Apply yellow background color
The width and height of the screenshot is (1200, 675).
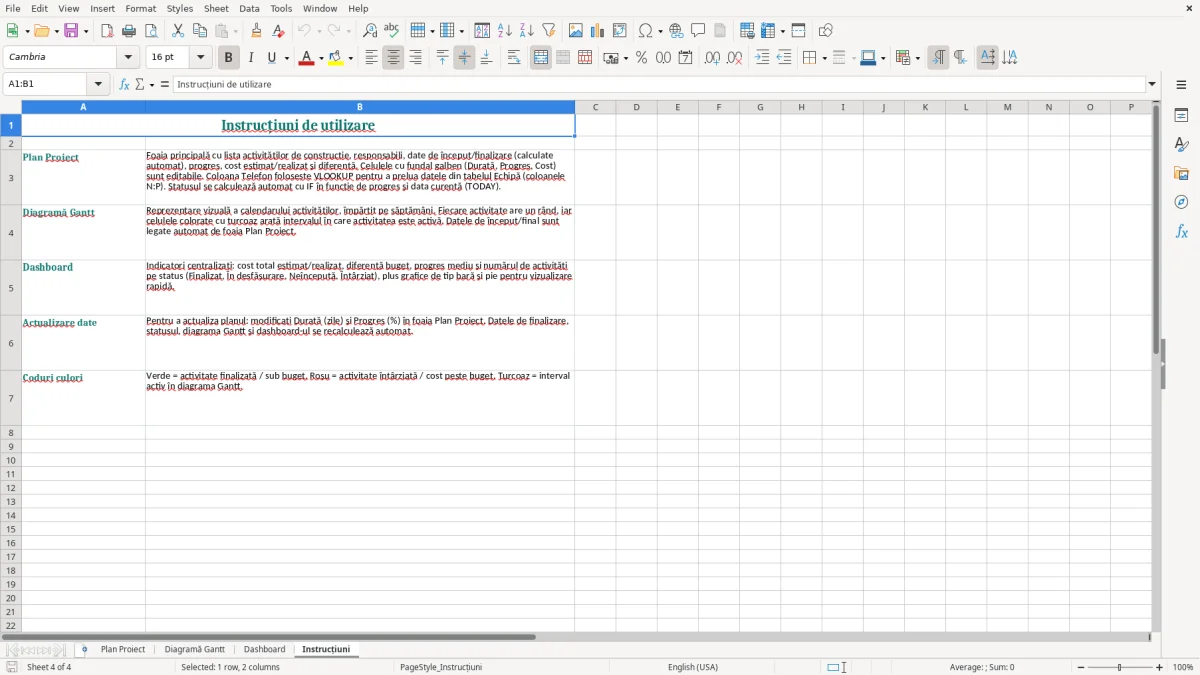[336, 58]
